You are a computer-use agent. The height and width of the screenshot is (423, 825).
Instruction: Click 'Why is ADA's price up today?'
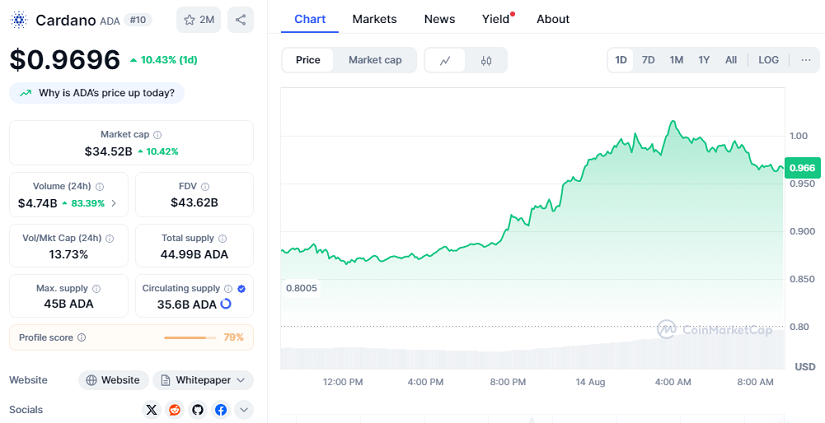click(x=97, y=93)
